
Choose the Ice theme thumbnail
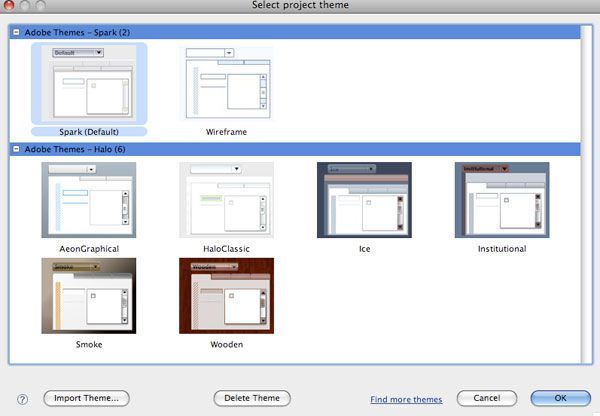(365, 200)
